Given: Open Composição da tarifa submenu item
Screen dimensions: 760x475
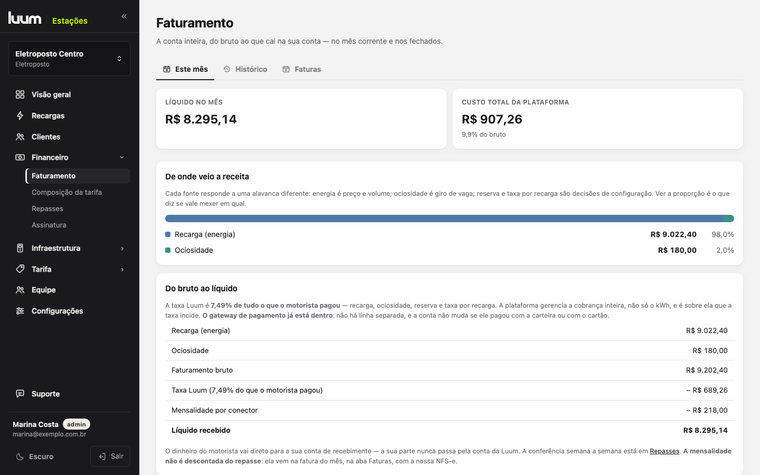Looking at the screenshot, I should click(x=66, y=192).
